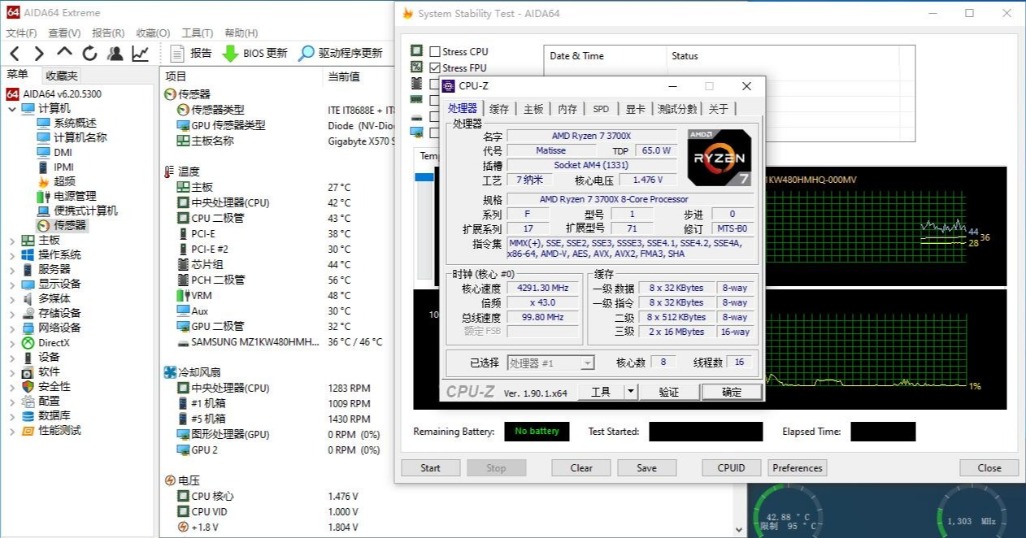Click the up arrow in AIDA64 toolbar
Image resolution: width=1026 pixels, height=538 pixels.
(64, 52)
